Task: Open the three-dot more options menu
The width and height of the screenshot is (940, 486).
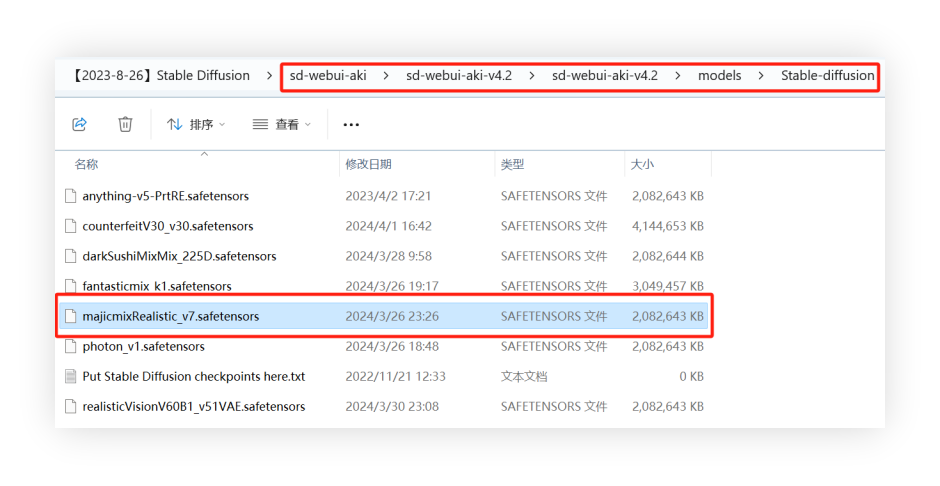Action: point(351,125)
